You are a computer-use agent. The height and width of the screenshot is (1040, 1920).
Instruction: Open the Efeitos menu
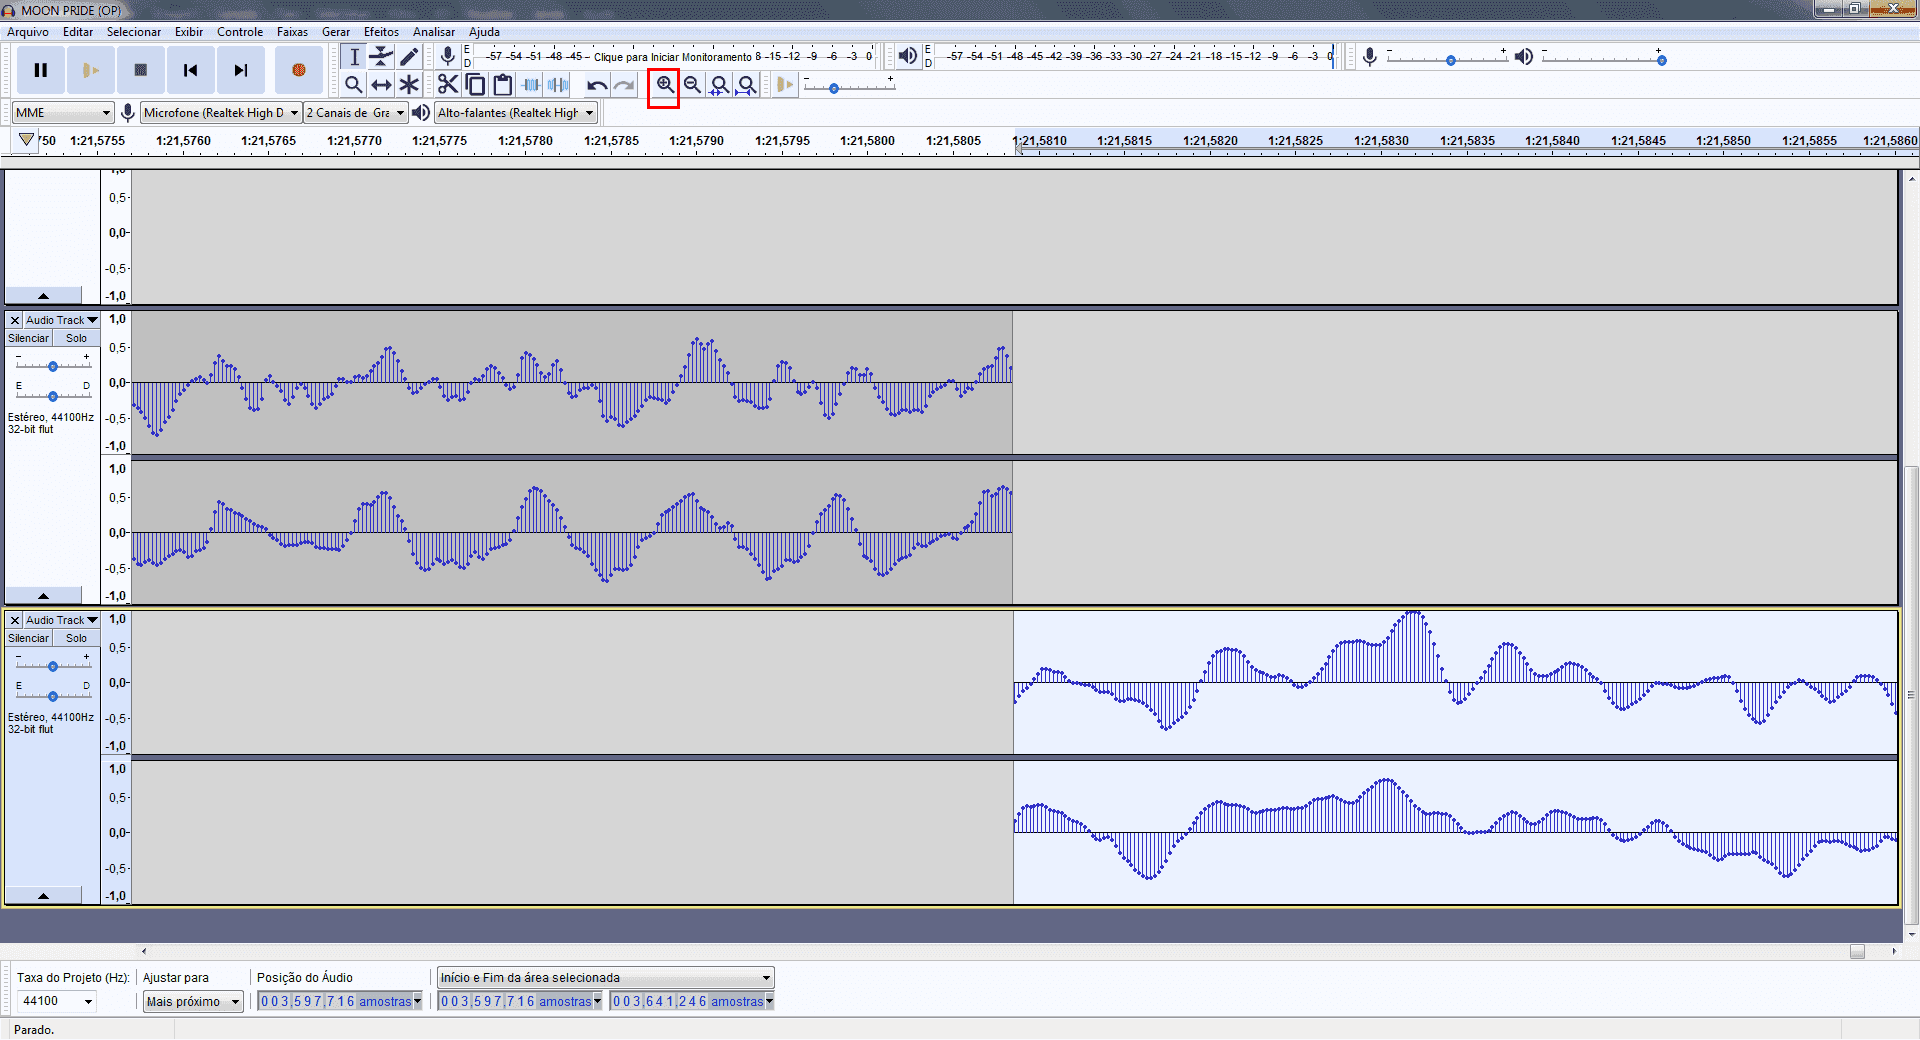[x=381, y=32]
